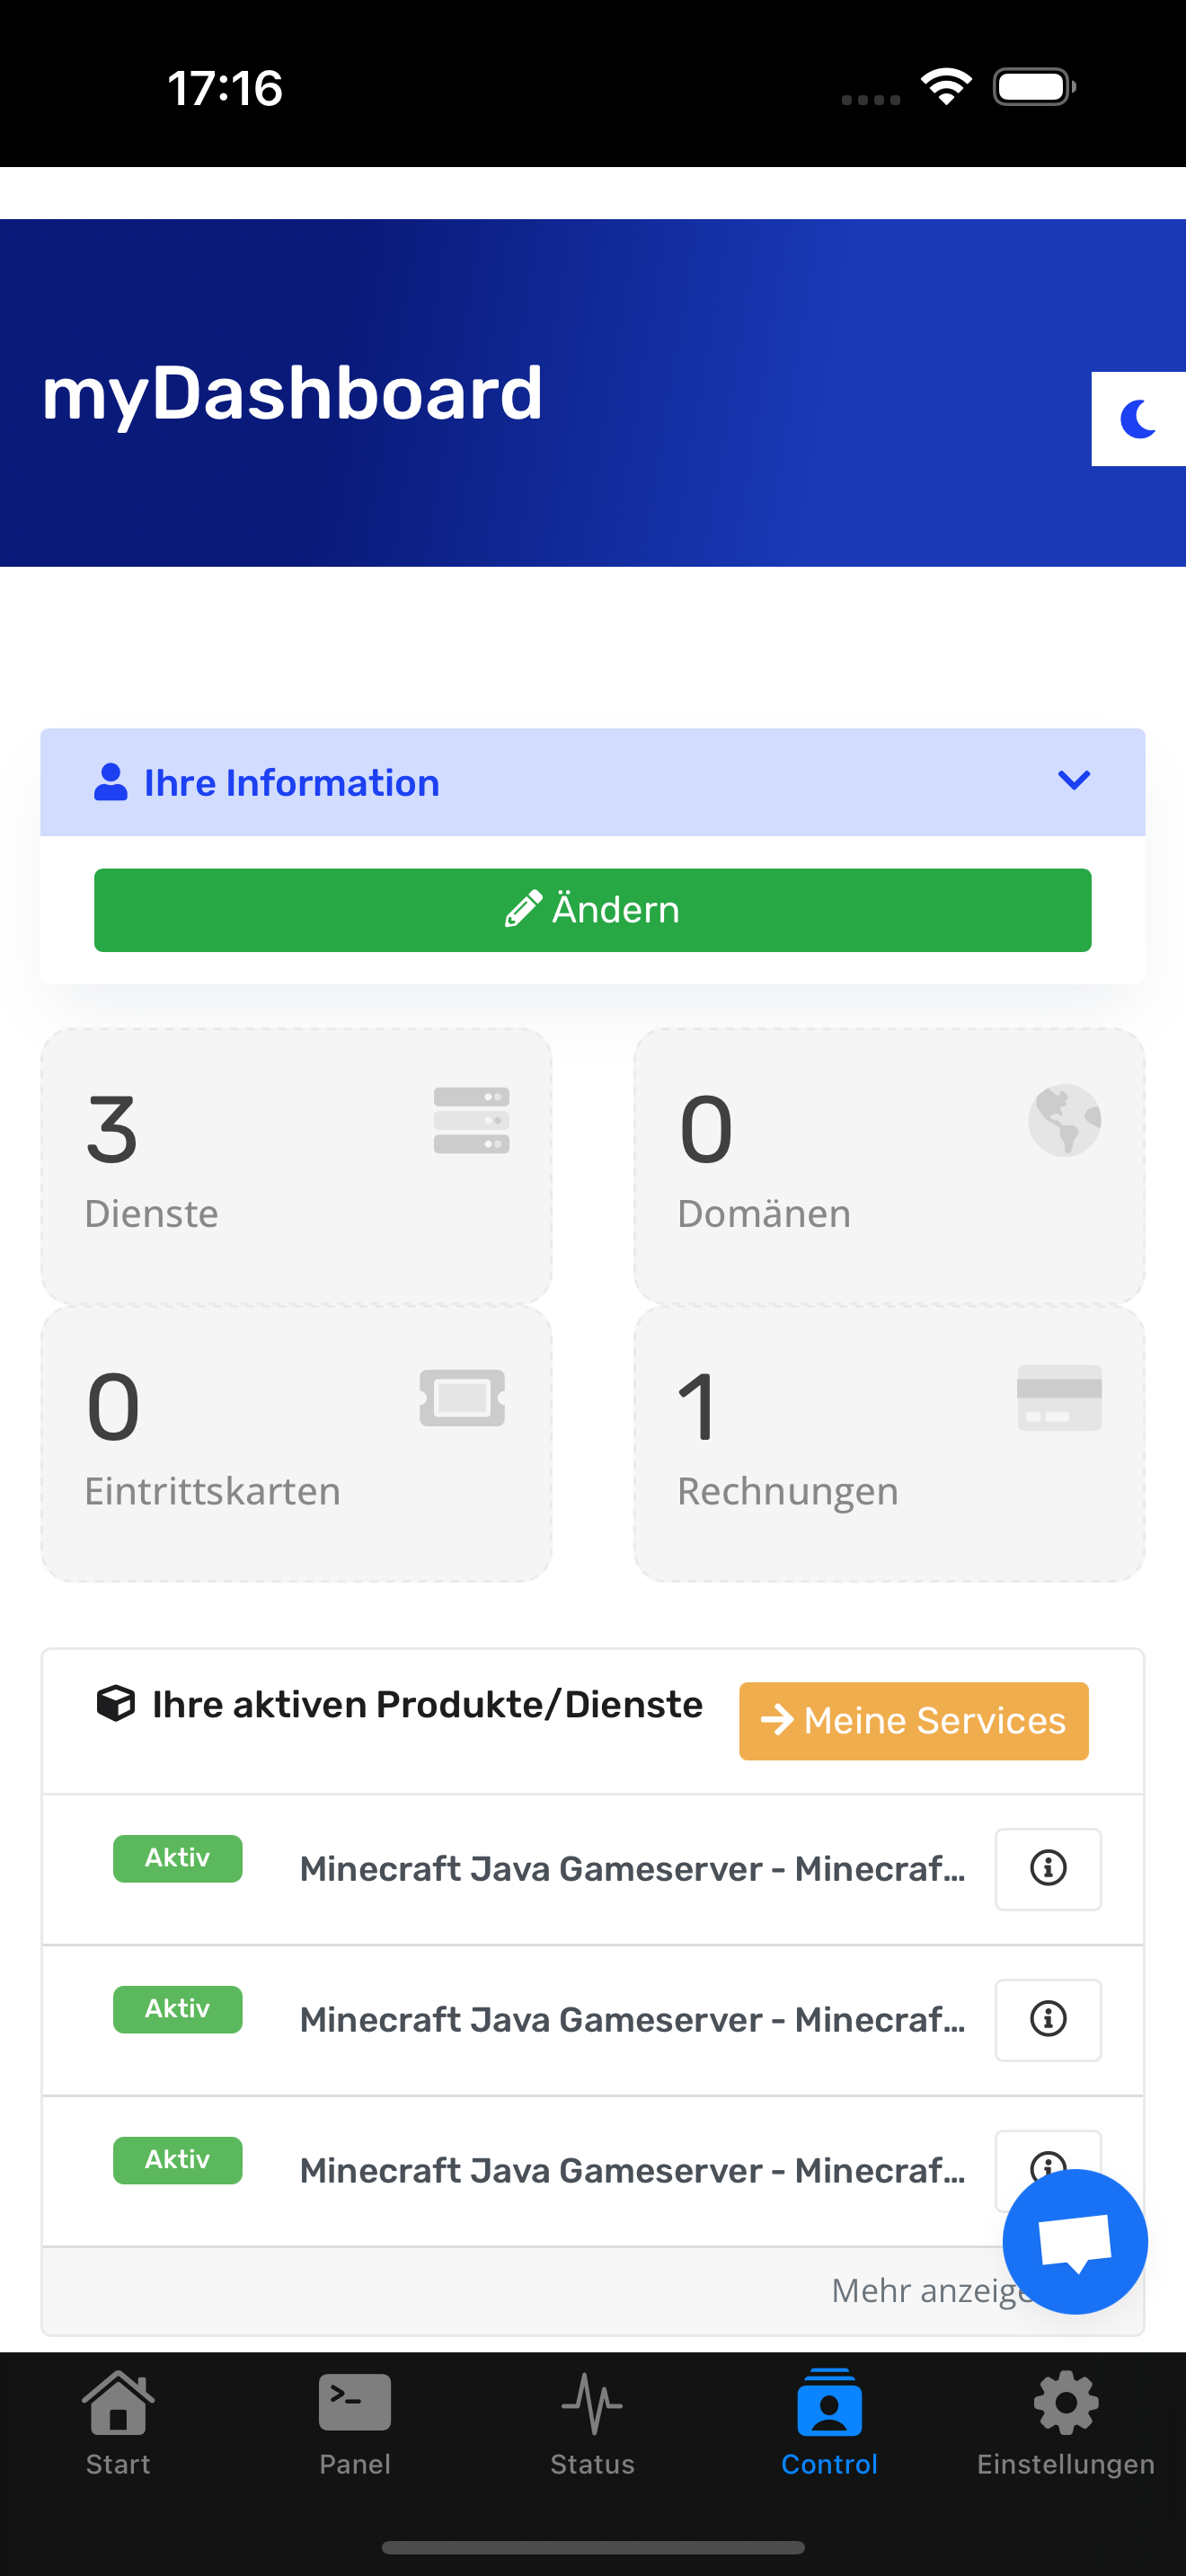The image size is (1186, 2576).
Task: Click the ticket icon in Eintrittskarten card
Action: [462, 1397]
